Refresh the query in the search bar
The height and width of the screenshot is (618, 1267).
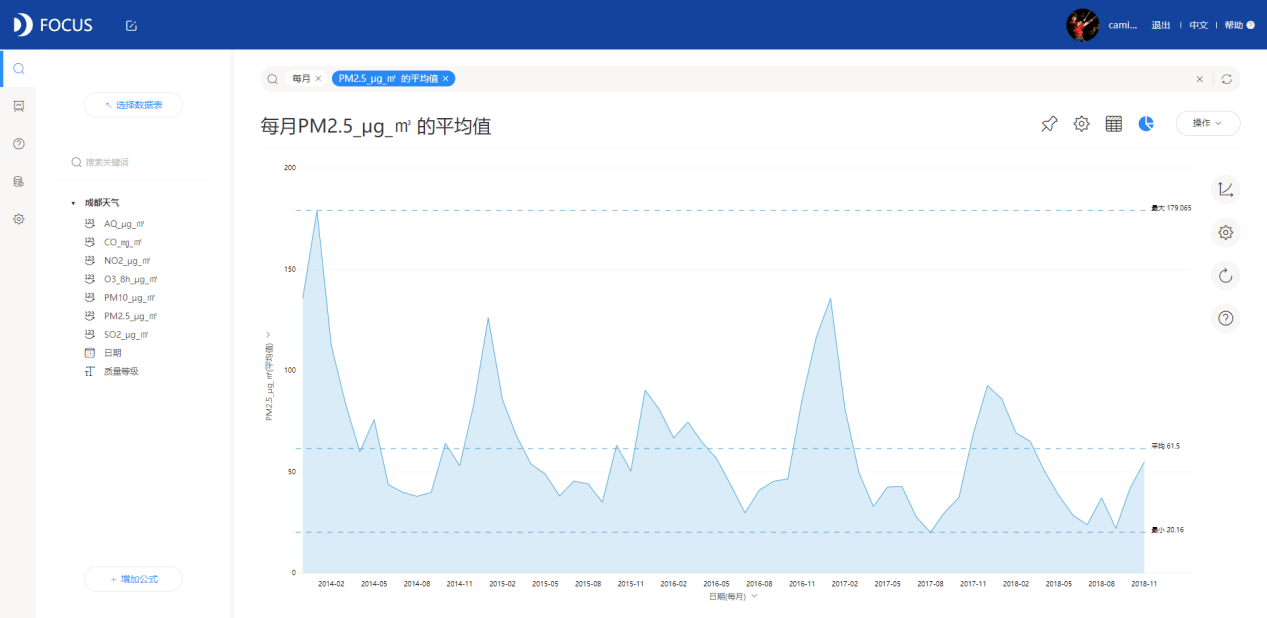point(1227,78)
